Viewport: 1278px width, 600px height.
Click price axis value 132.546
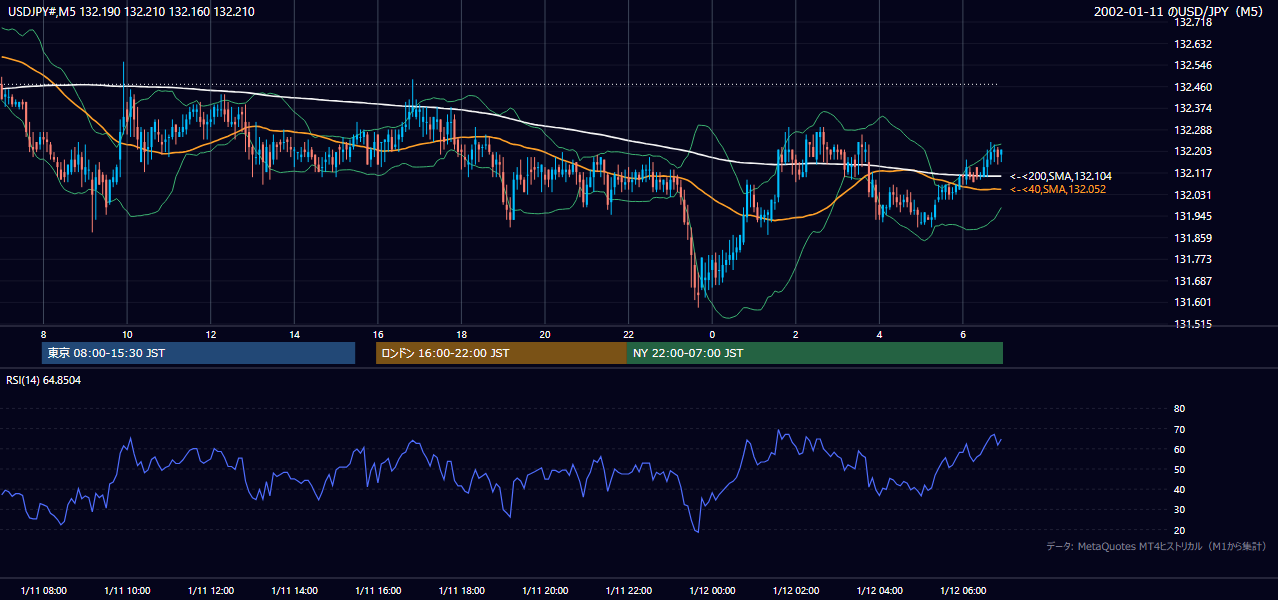(x=1192, y=65)
